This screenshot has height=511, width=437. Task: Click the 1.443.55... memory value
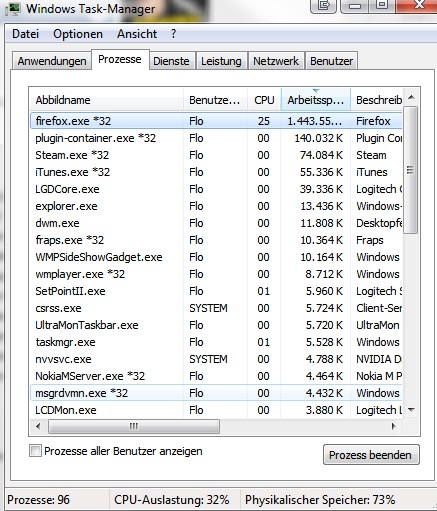point(315,121)
